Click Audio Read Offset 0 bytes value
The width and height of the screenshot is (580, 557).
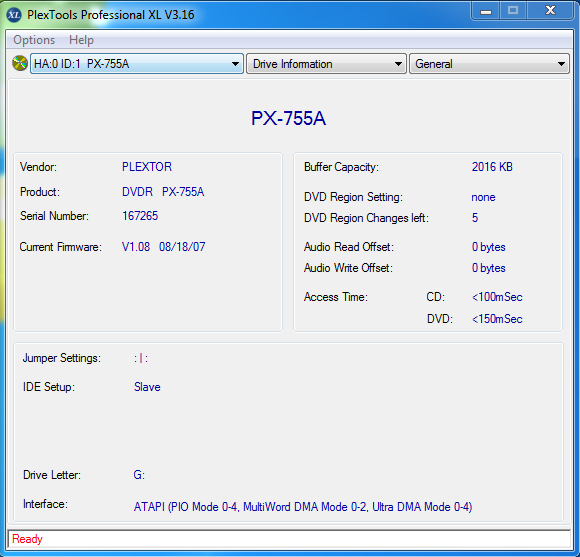[x=489, y=247]
